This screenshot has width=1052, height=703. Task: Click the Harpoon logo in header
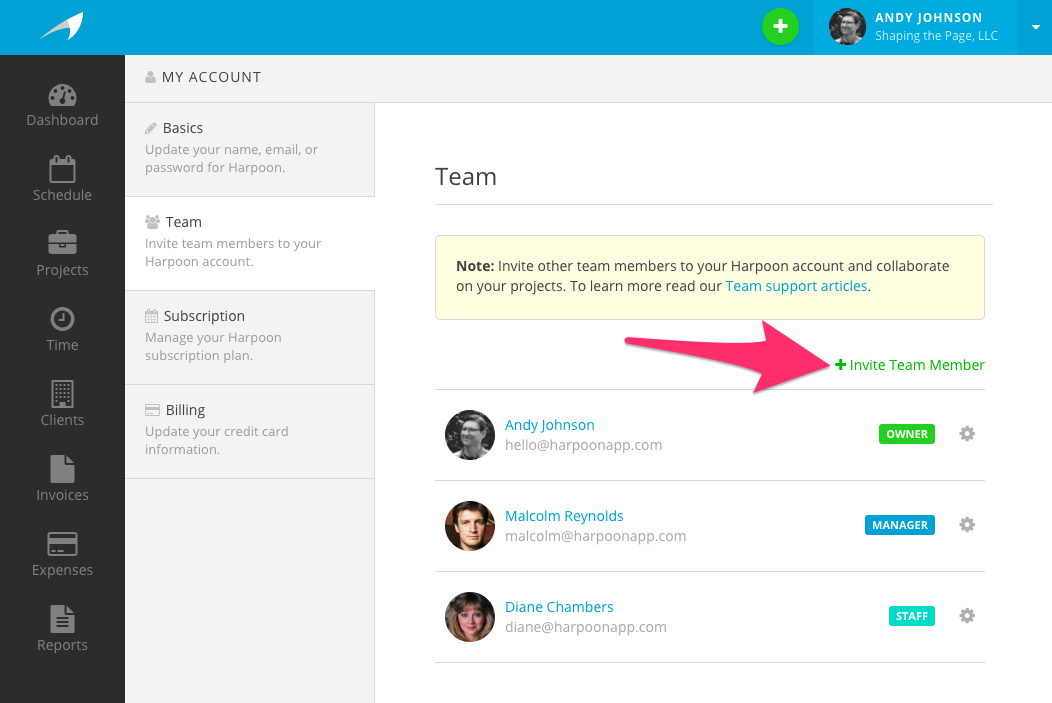62,27
